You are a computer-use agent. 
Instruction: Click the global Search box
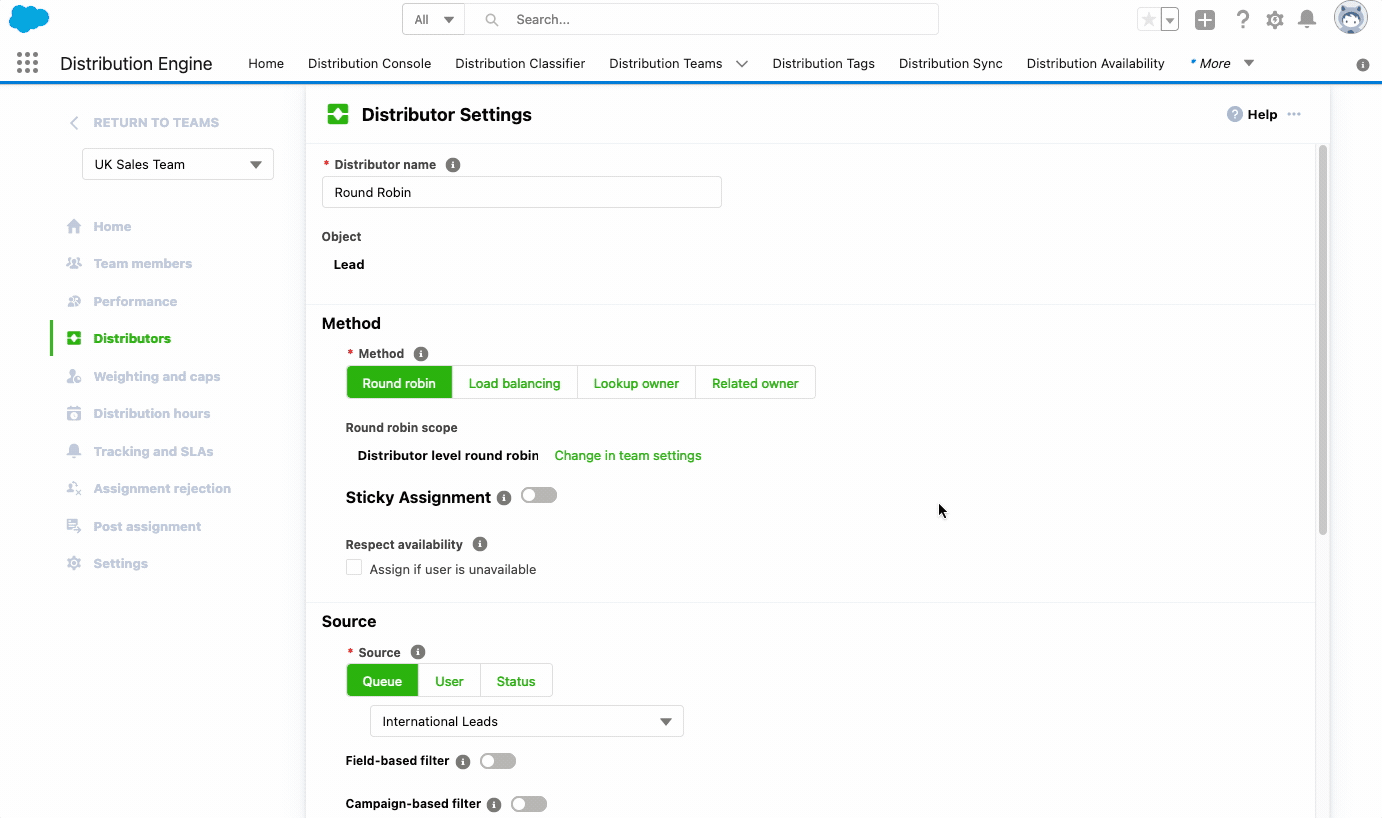coord(702,19)
